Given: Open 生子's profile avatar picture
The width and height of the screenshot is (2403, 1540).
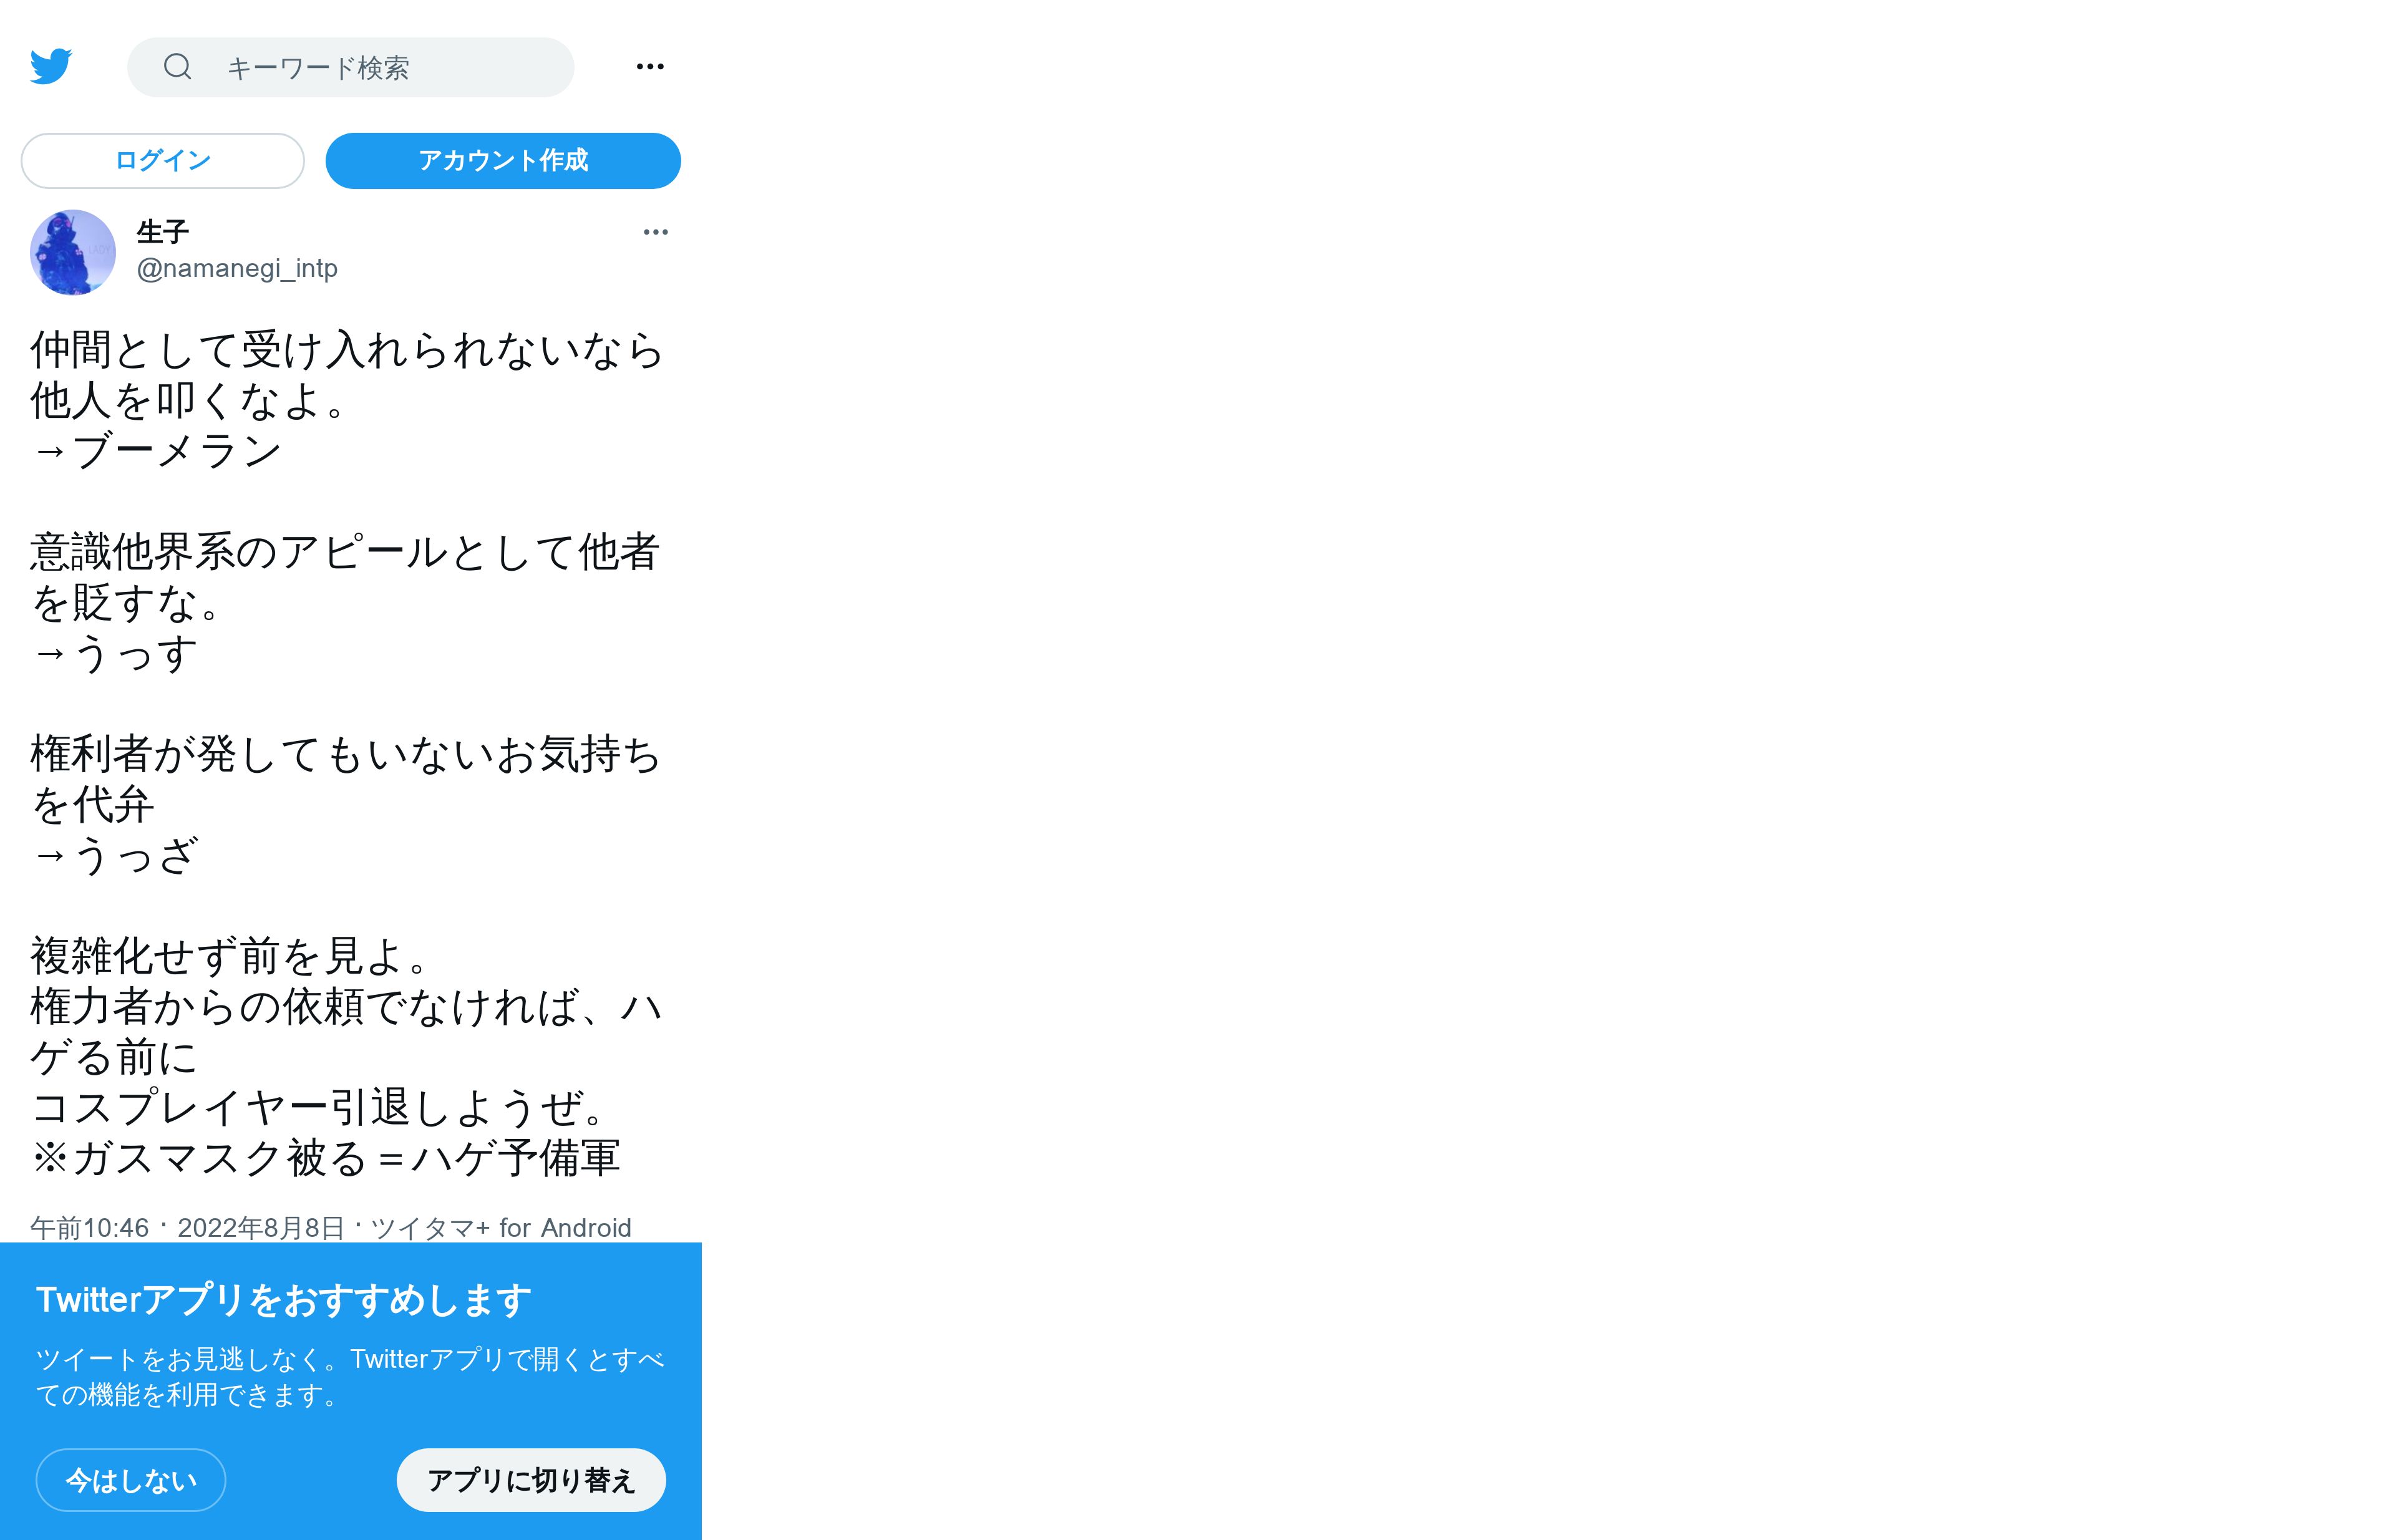Looking at the screenshot, I should coord(73,252).
